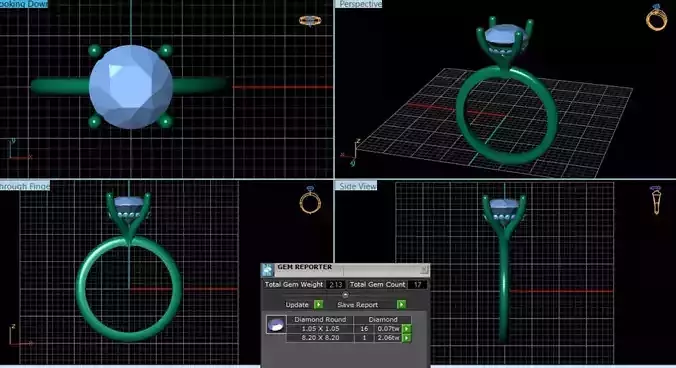
Task: Click the Through Finger viewport label
Action: coord(25,186)
